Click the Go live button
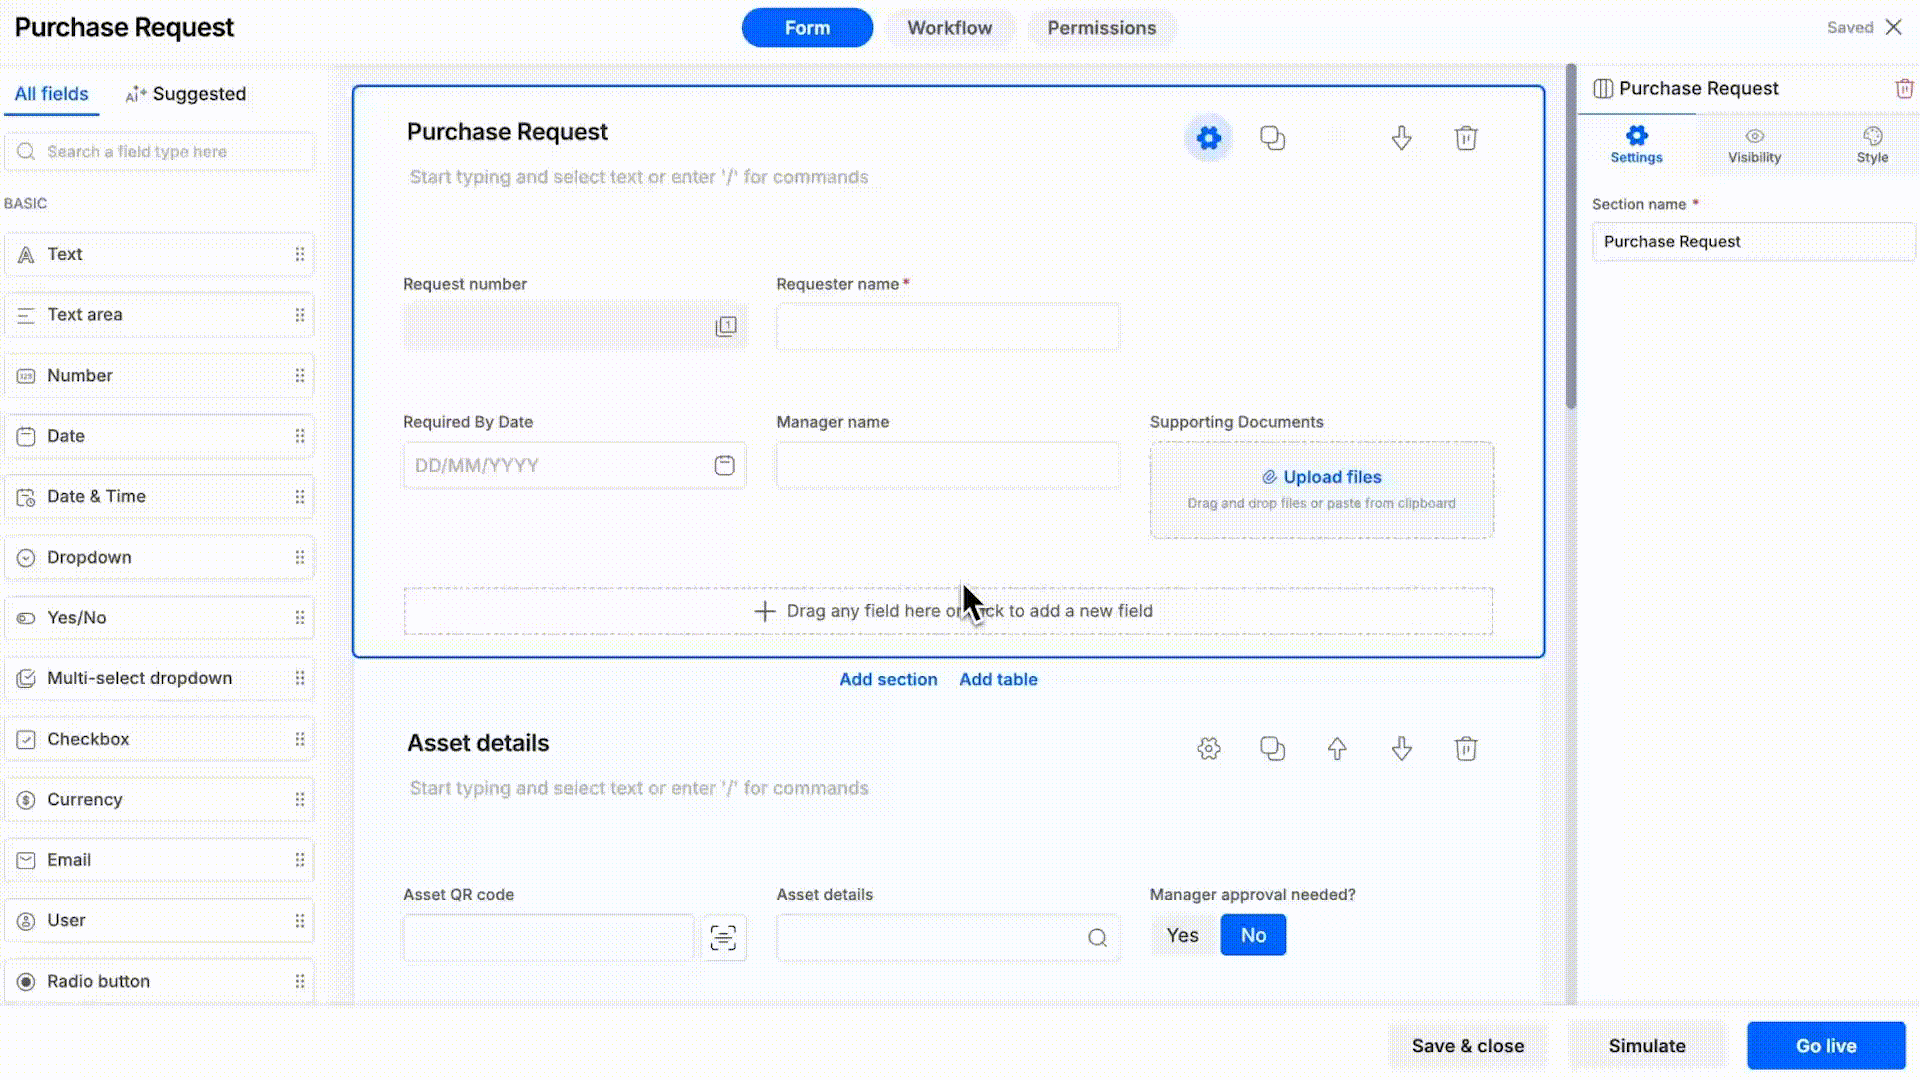This screenshot has width=1920, height=1080. [x=1826, y=1046]
